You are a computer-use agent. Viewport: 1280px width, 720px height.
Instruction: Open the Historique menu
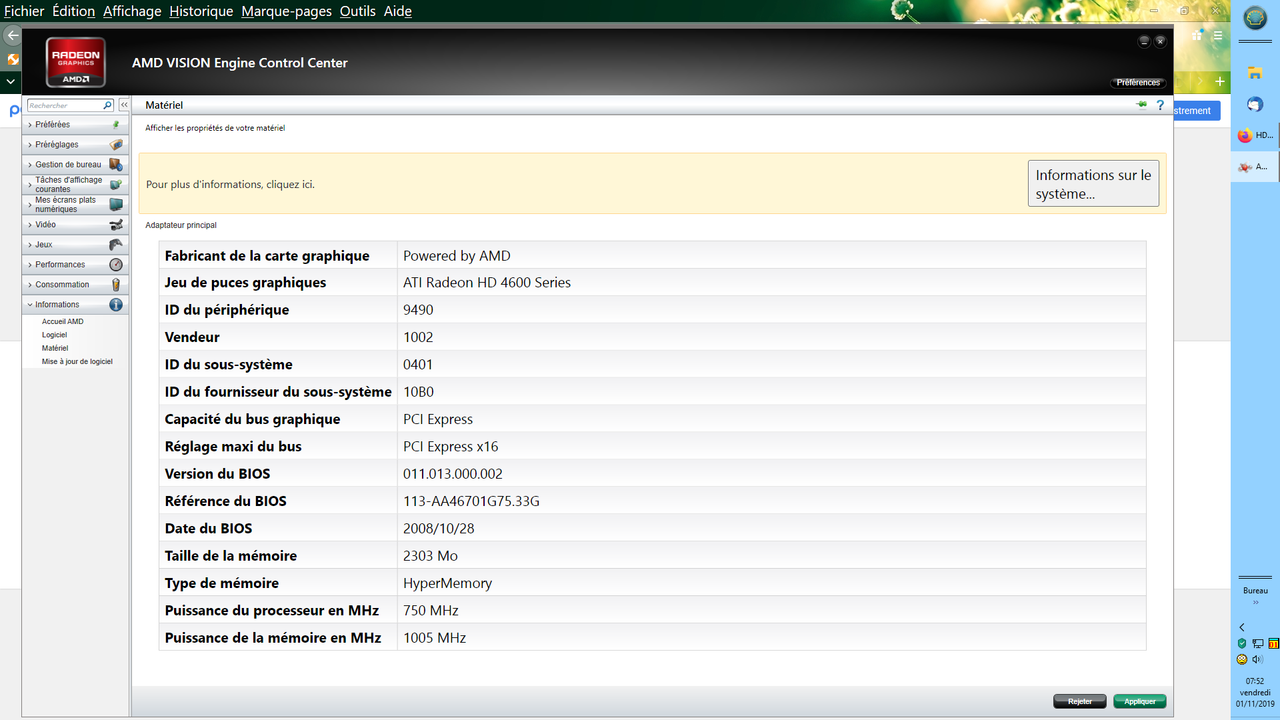coord(201,11)
